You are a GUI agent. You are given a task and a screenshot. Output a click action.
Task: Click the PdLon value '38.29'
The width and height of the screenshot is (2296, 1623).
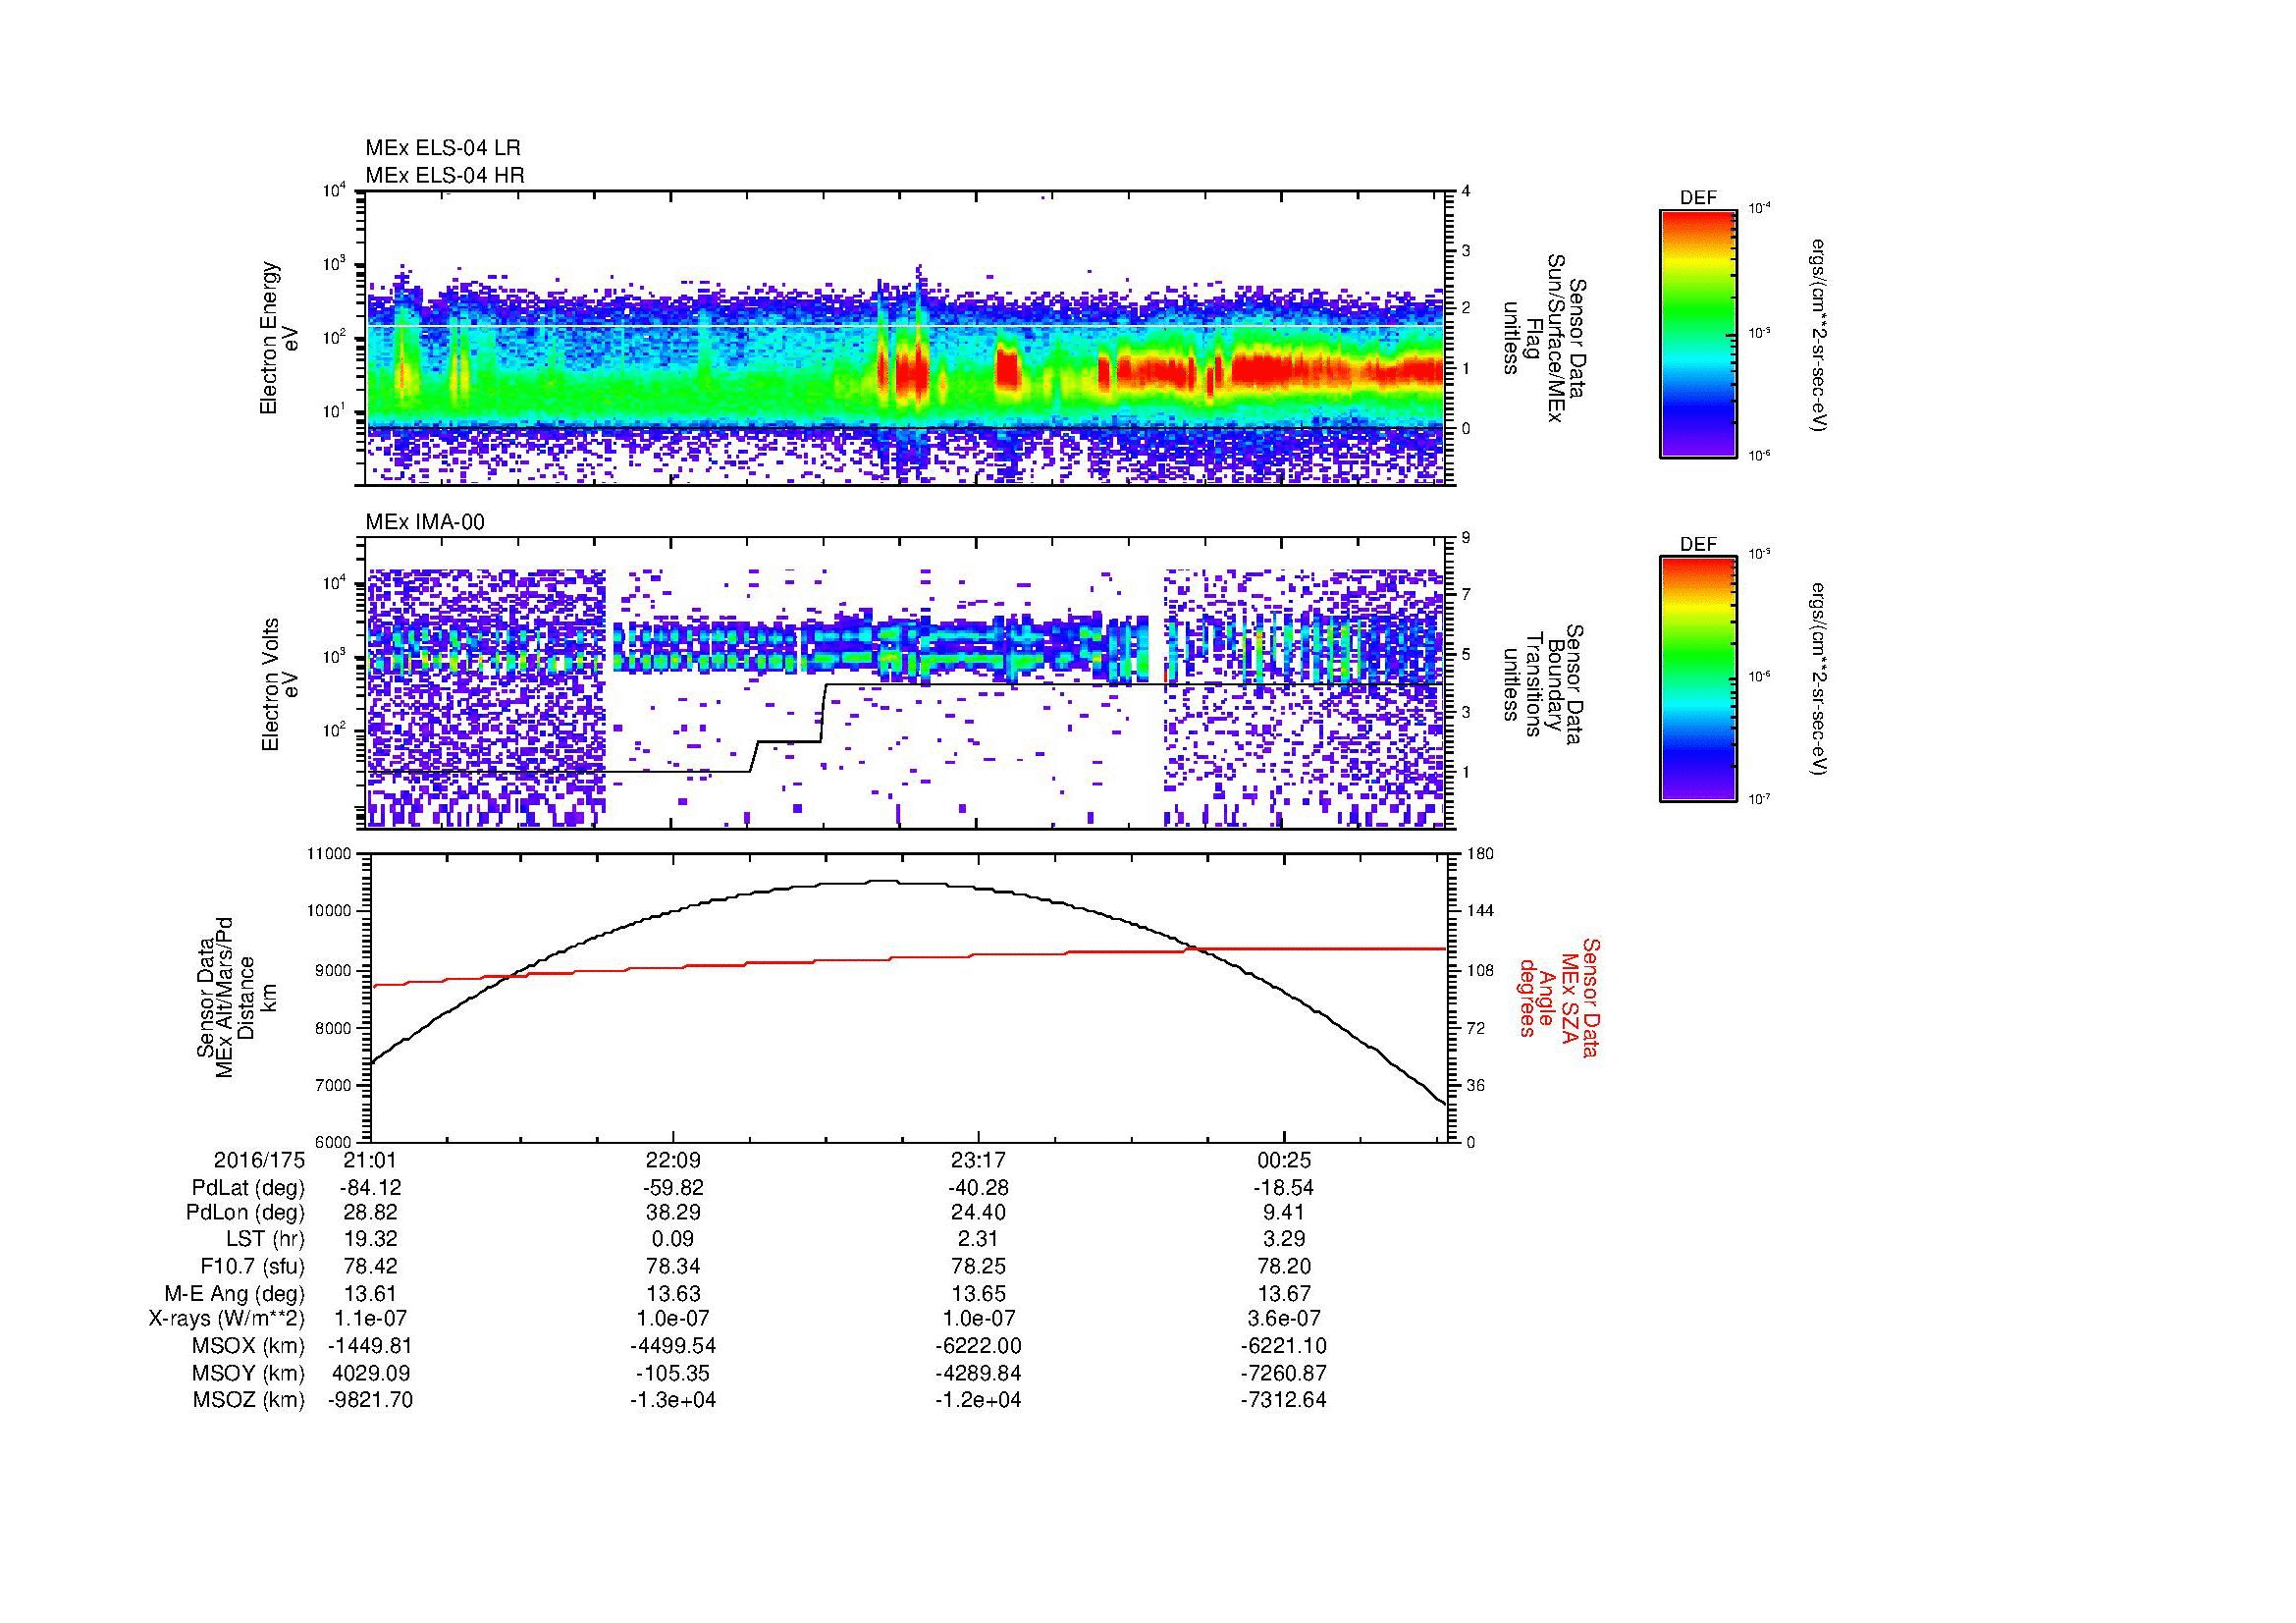tap(673, 1213)
